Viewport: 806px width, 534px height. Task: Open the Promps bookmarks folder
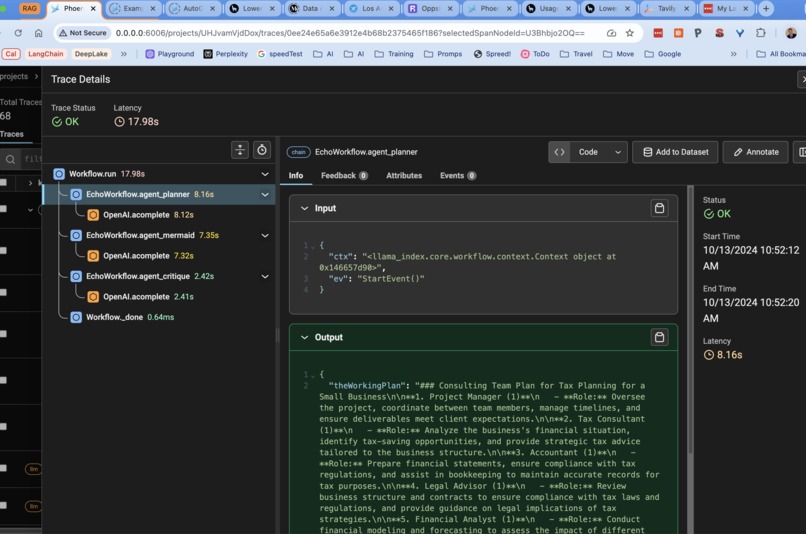[443, 54]
